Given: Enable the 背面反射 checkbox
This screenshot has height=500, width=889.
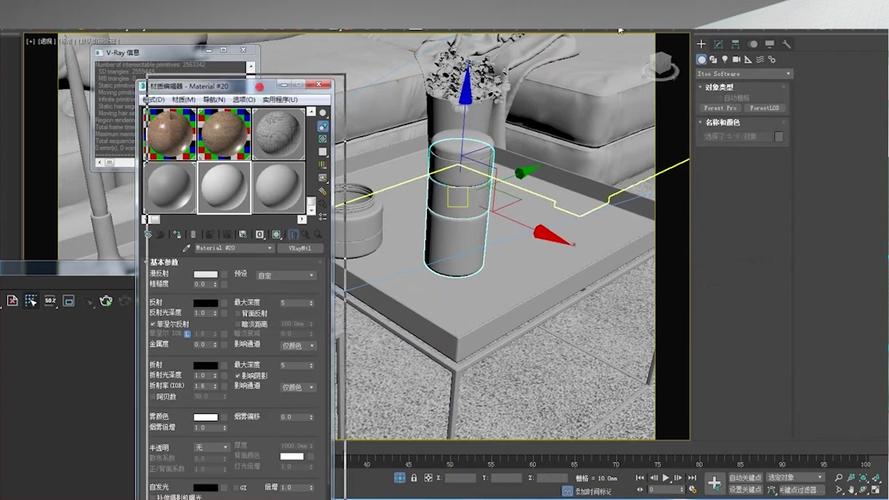Looking at the screenshot, I should [238, 313].
